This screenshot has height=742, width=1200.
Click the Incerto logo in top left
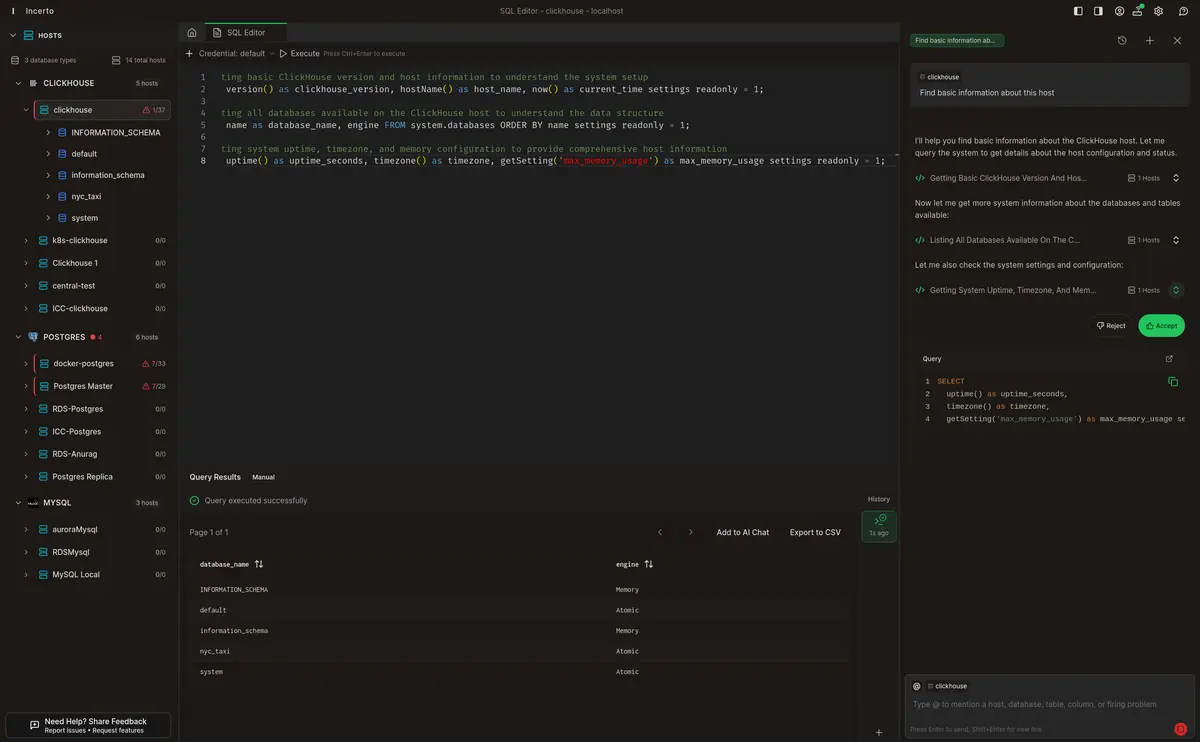[x=11, y=11]
